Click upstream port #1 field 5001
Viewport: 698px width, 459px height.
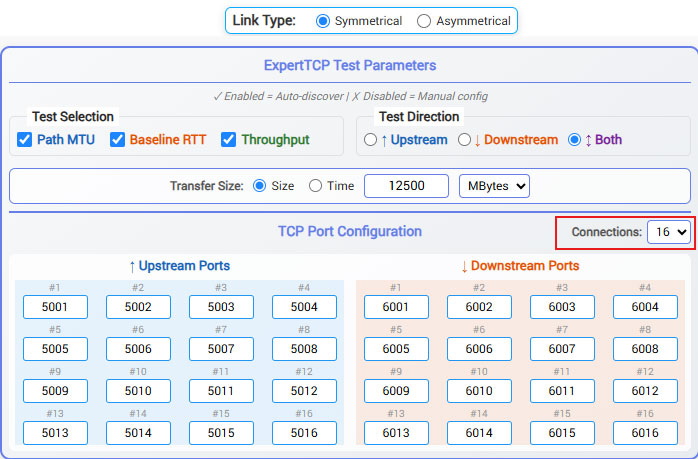(x=55, y=307)
